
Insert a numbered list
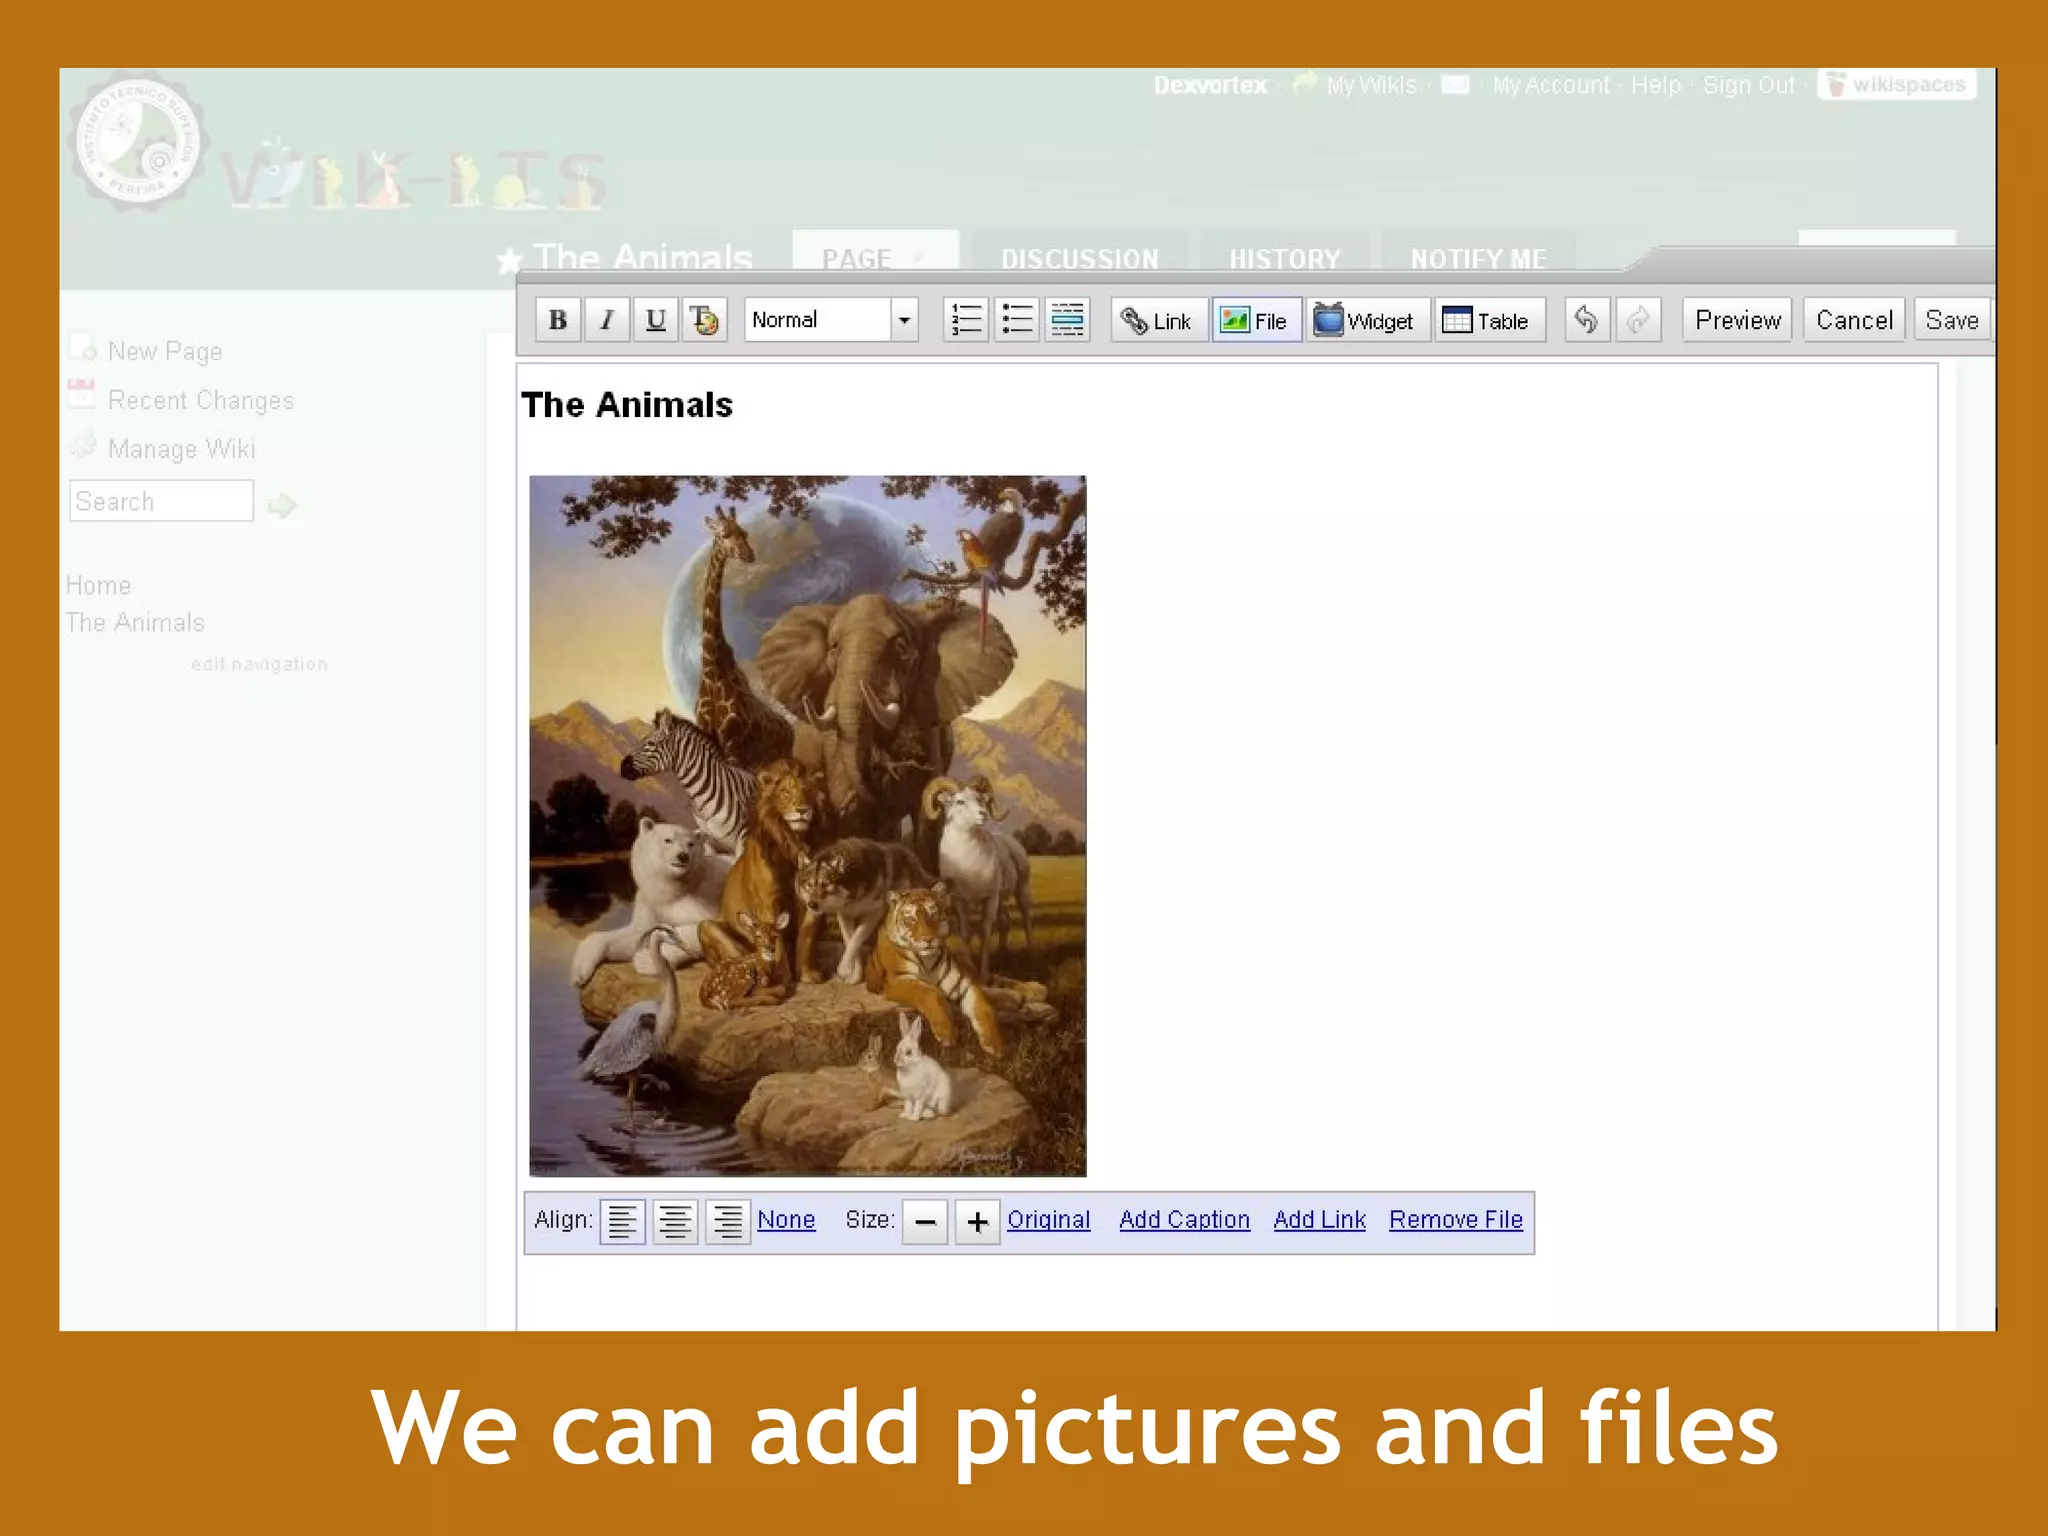click(x=966, y=320)
